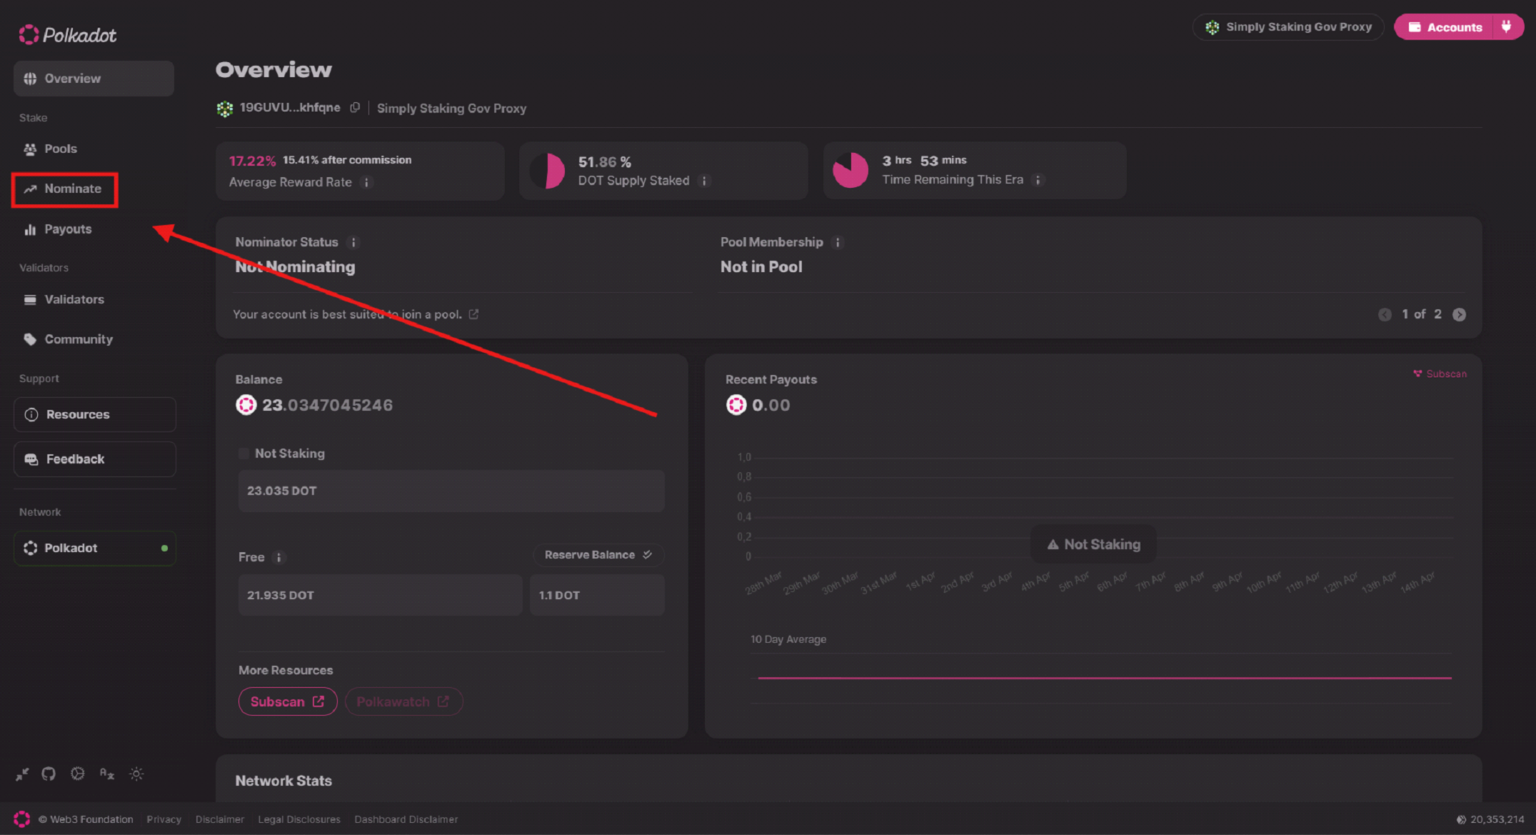Toggle light theme with the sun icon
1536x835 pixels.
pyautogui.click(x=136, y=773)
